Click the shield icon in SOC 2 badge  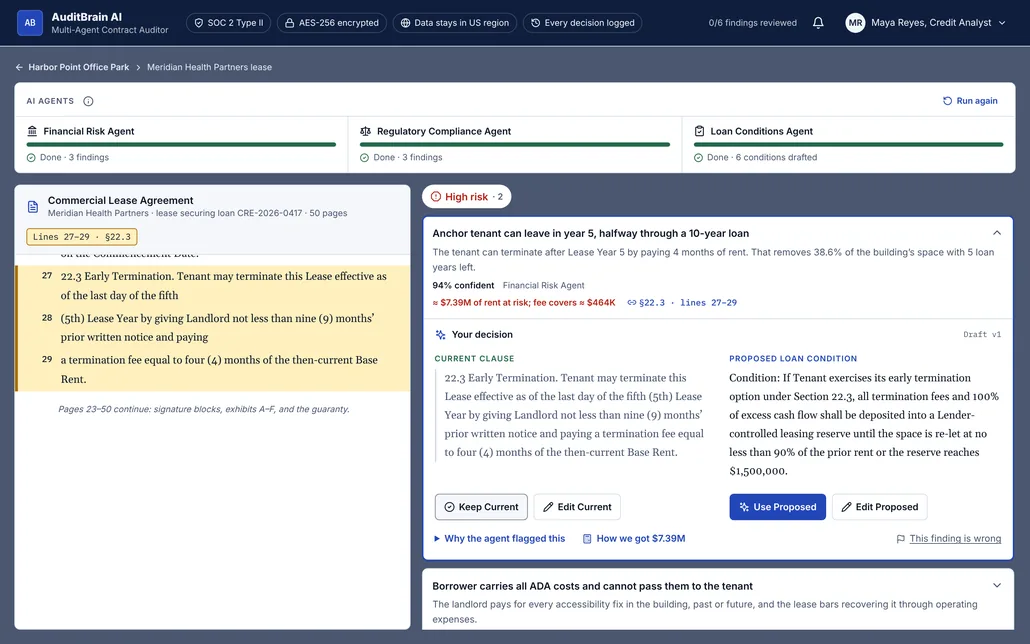tap(199, 23)
